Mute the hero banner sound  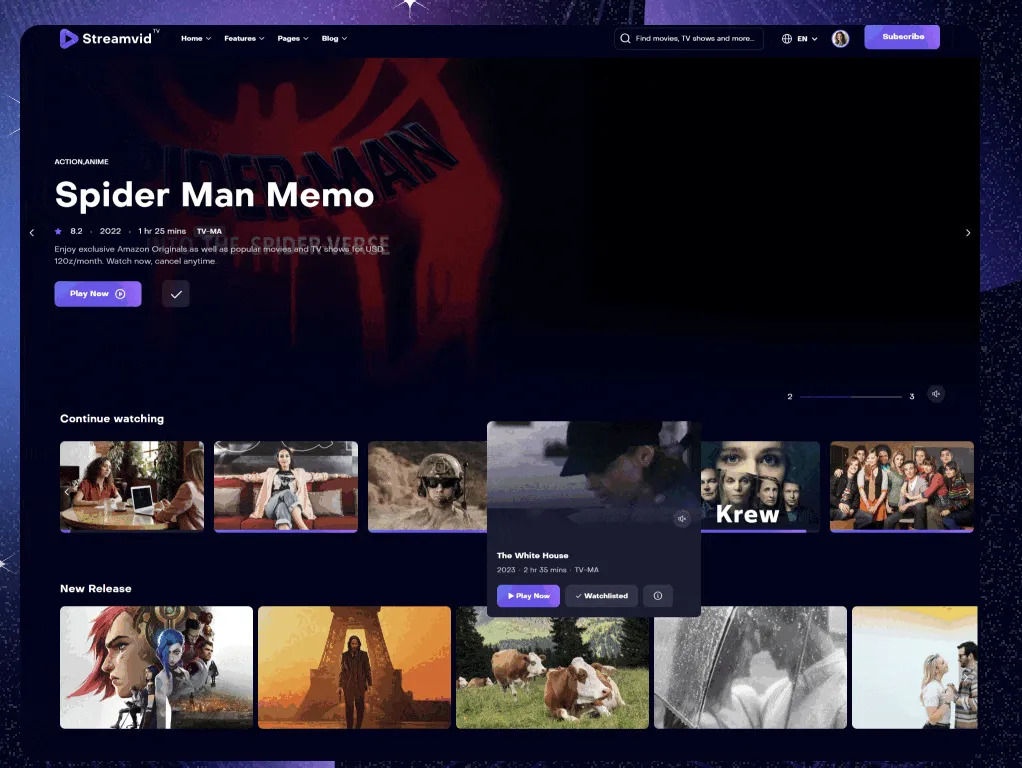coord(936,394)
